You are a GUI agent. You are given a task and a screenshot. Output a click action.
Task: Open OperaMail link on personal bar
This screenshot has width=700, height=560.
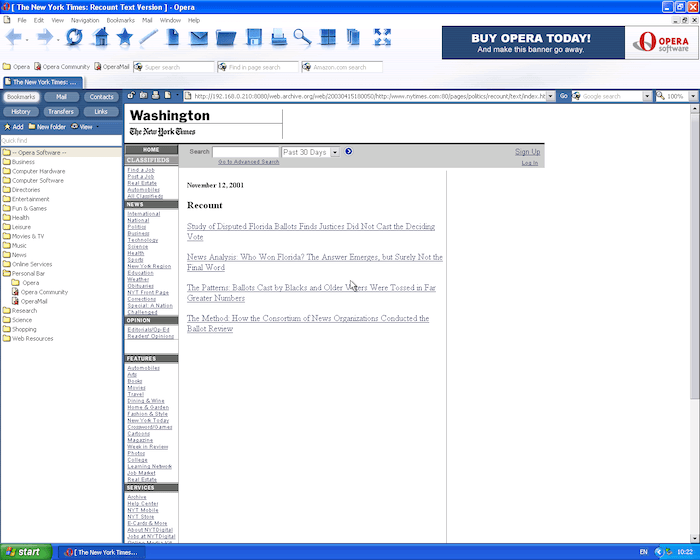click(112, 67)
